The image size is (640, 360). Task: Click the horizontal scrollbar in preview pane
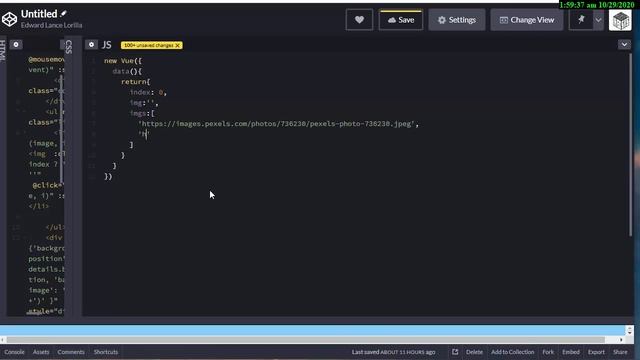305,340
